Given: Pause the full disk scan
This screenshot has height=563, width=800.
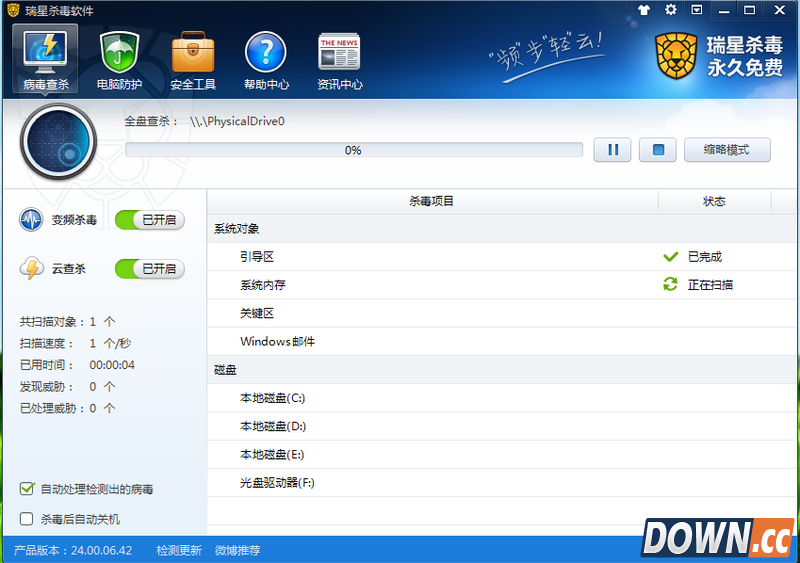Looking at the screenshot, I should click(x=612, y=150).
